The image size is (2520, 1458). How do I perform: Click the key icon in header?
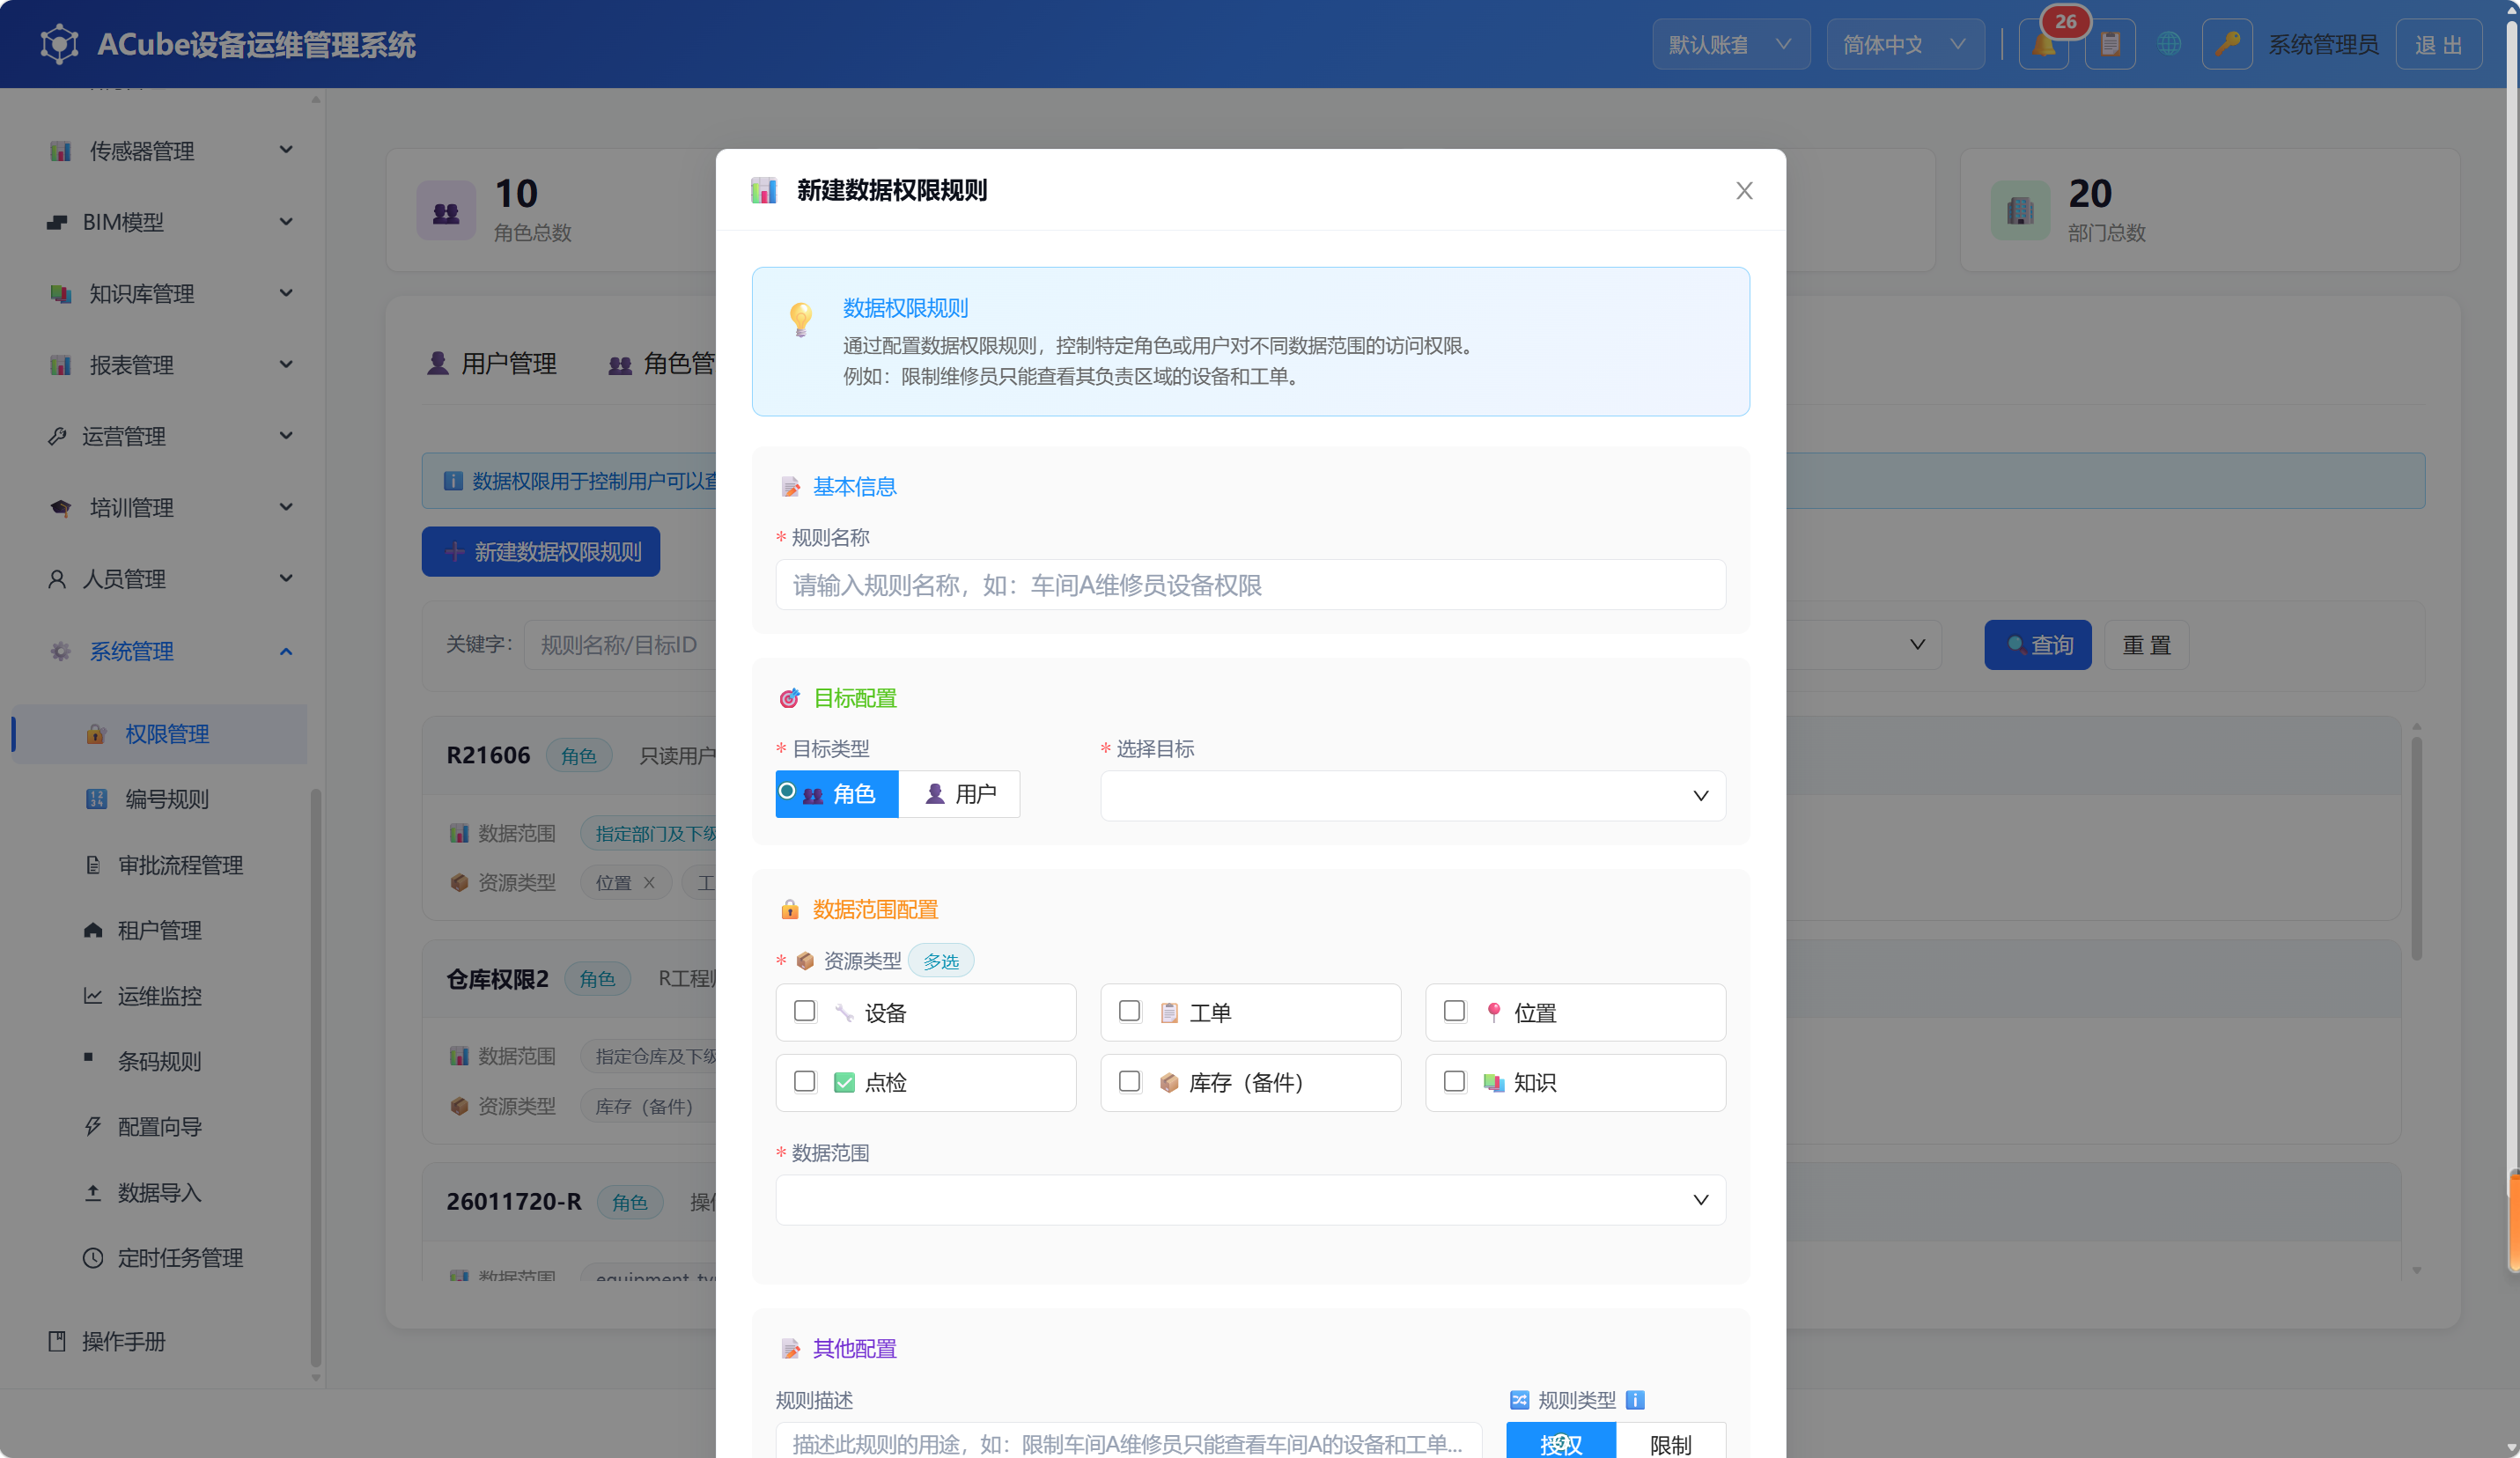tap(2227, 45)
